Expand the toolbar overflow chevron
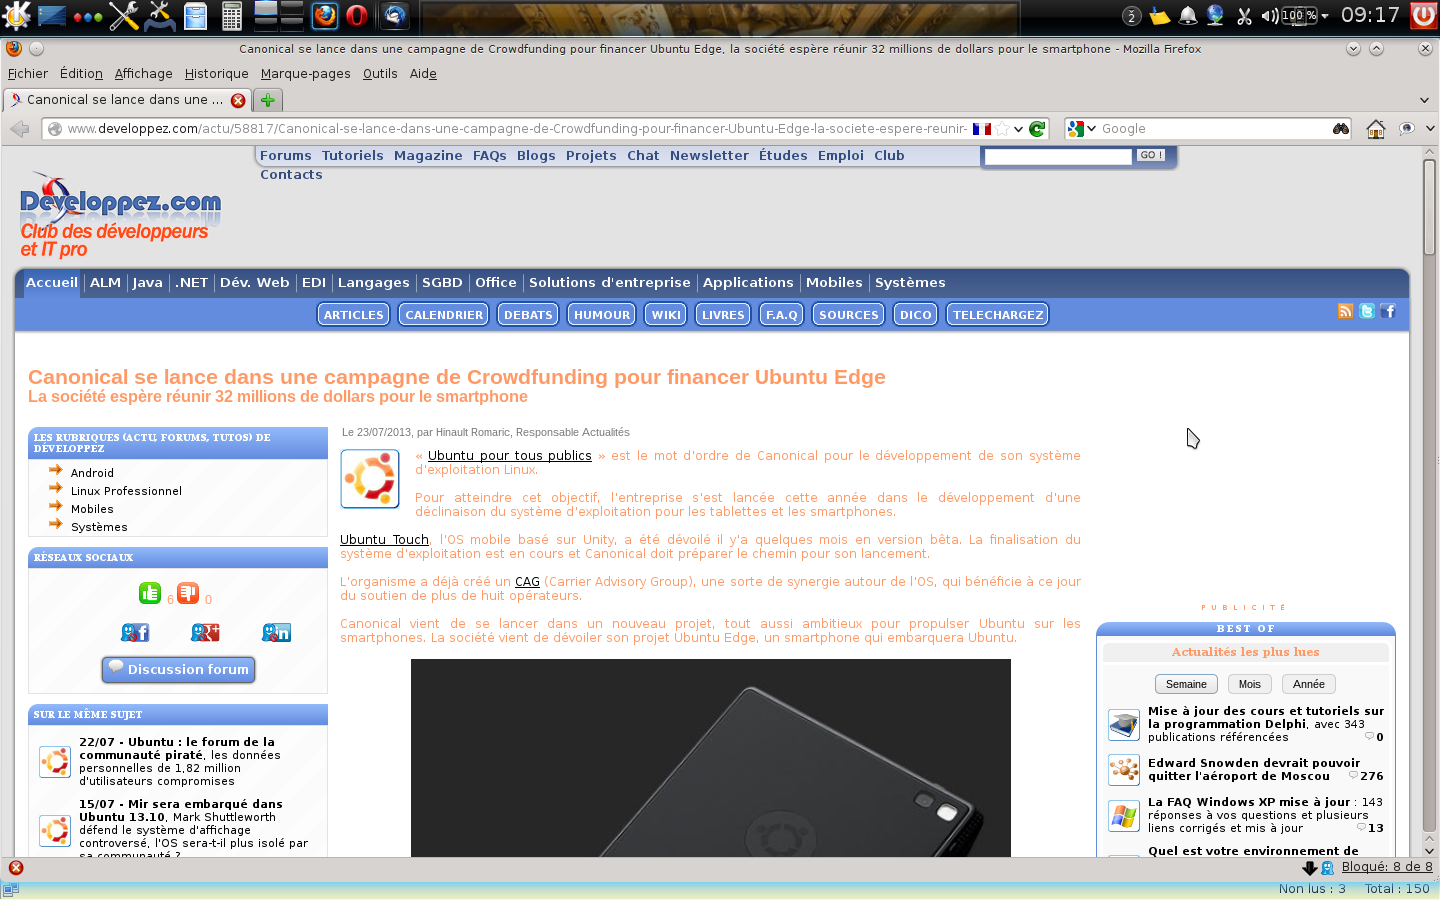Image resolution: width=1440 pixels, height=900 pixels. click(x=1430, y=129)
